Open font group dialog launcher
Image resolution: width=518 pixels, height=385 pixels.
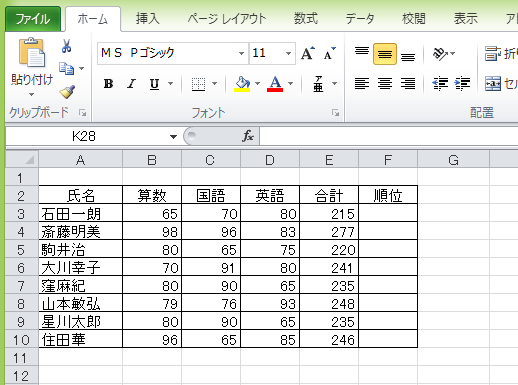[335, 113]
